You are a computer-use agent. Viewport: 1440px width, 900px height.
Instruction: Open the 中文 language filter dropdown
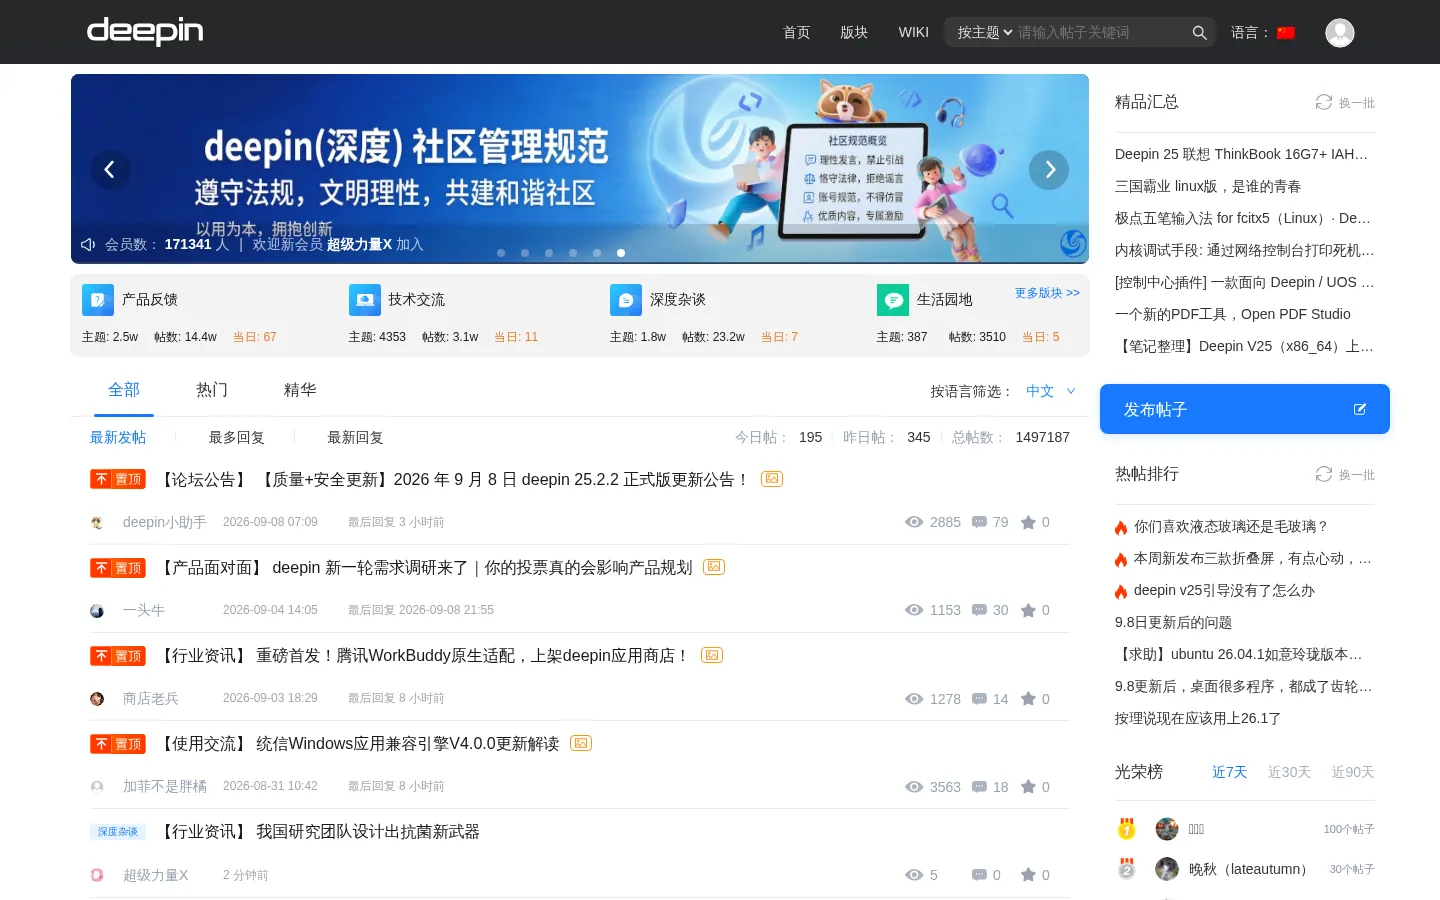click(x=1050, y=391)
